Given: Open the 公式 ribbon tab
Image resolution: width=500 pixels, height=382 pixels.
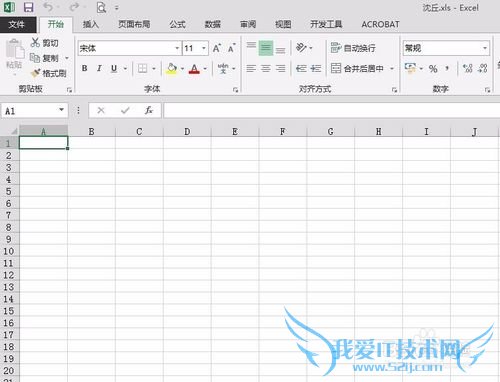Looking at the screenshot, I should 177,24.
